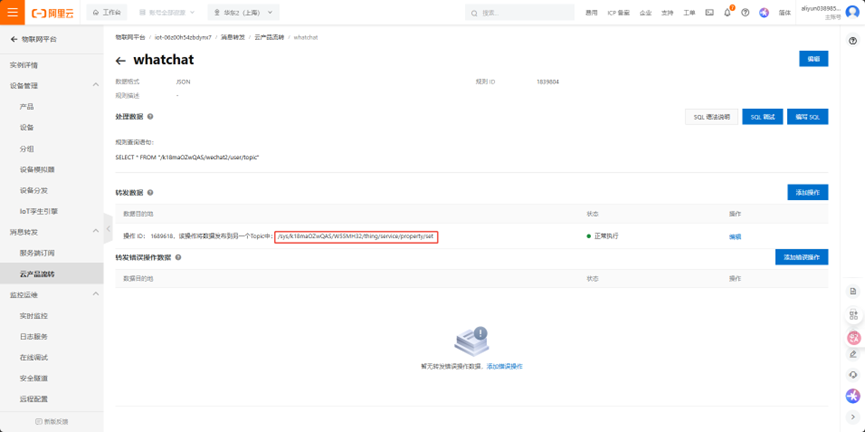Image resolution: width=865 pixels, height=432 pixels.
Task: Open the notifications bell icon
Action: [727, 13]
